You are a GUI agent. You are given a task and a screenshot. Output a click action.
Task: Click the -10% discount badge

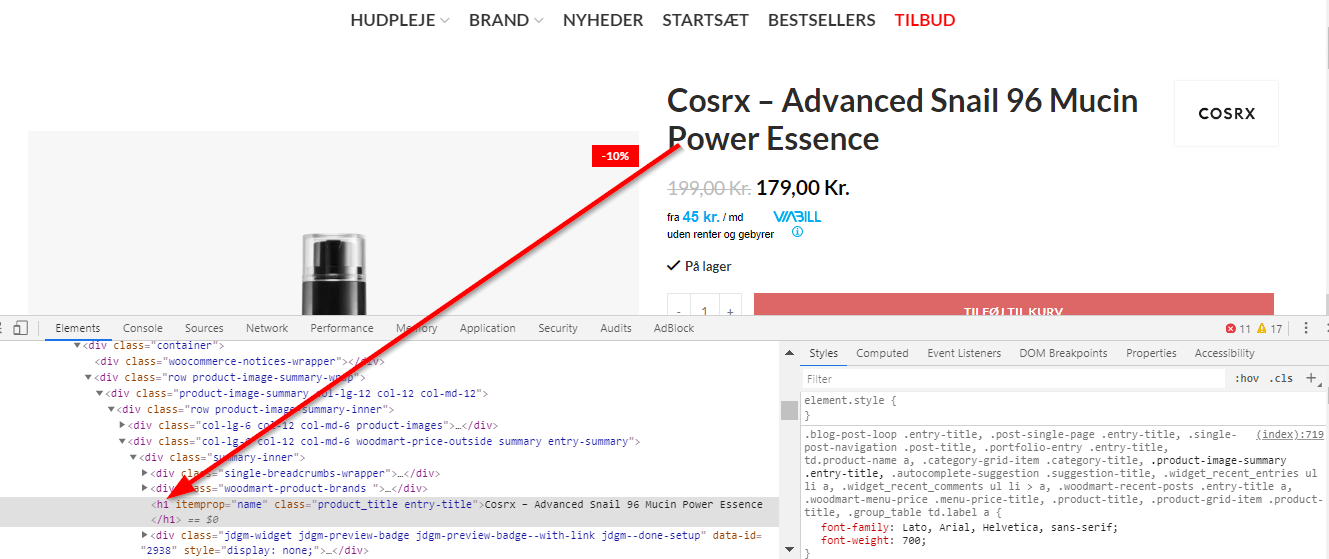[x=615, y=156]
